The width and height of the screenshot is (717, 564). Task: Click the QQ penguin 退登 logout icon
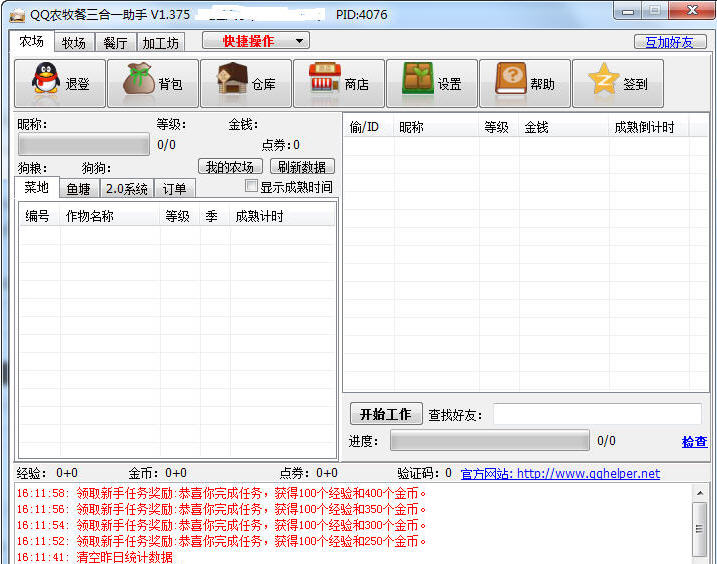[x=60, y=83]
